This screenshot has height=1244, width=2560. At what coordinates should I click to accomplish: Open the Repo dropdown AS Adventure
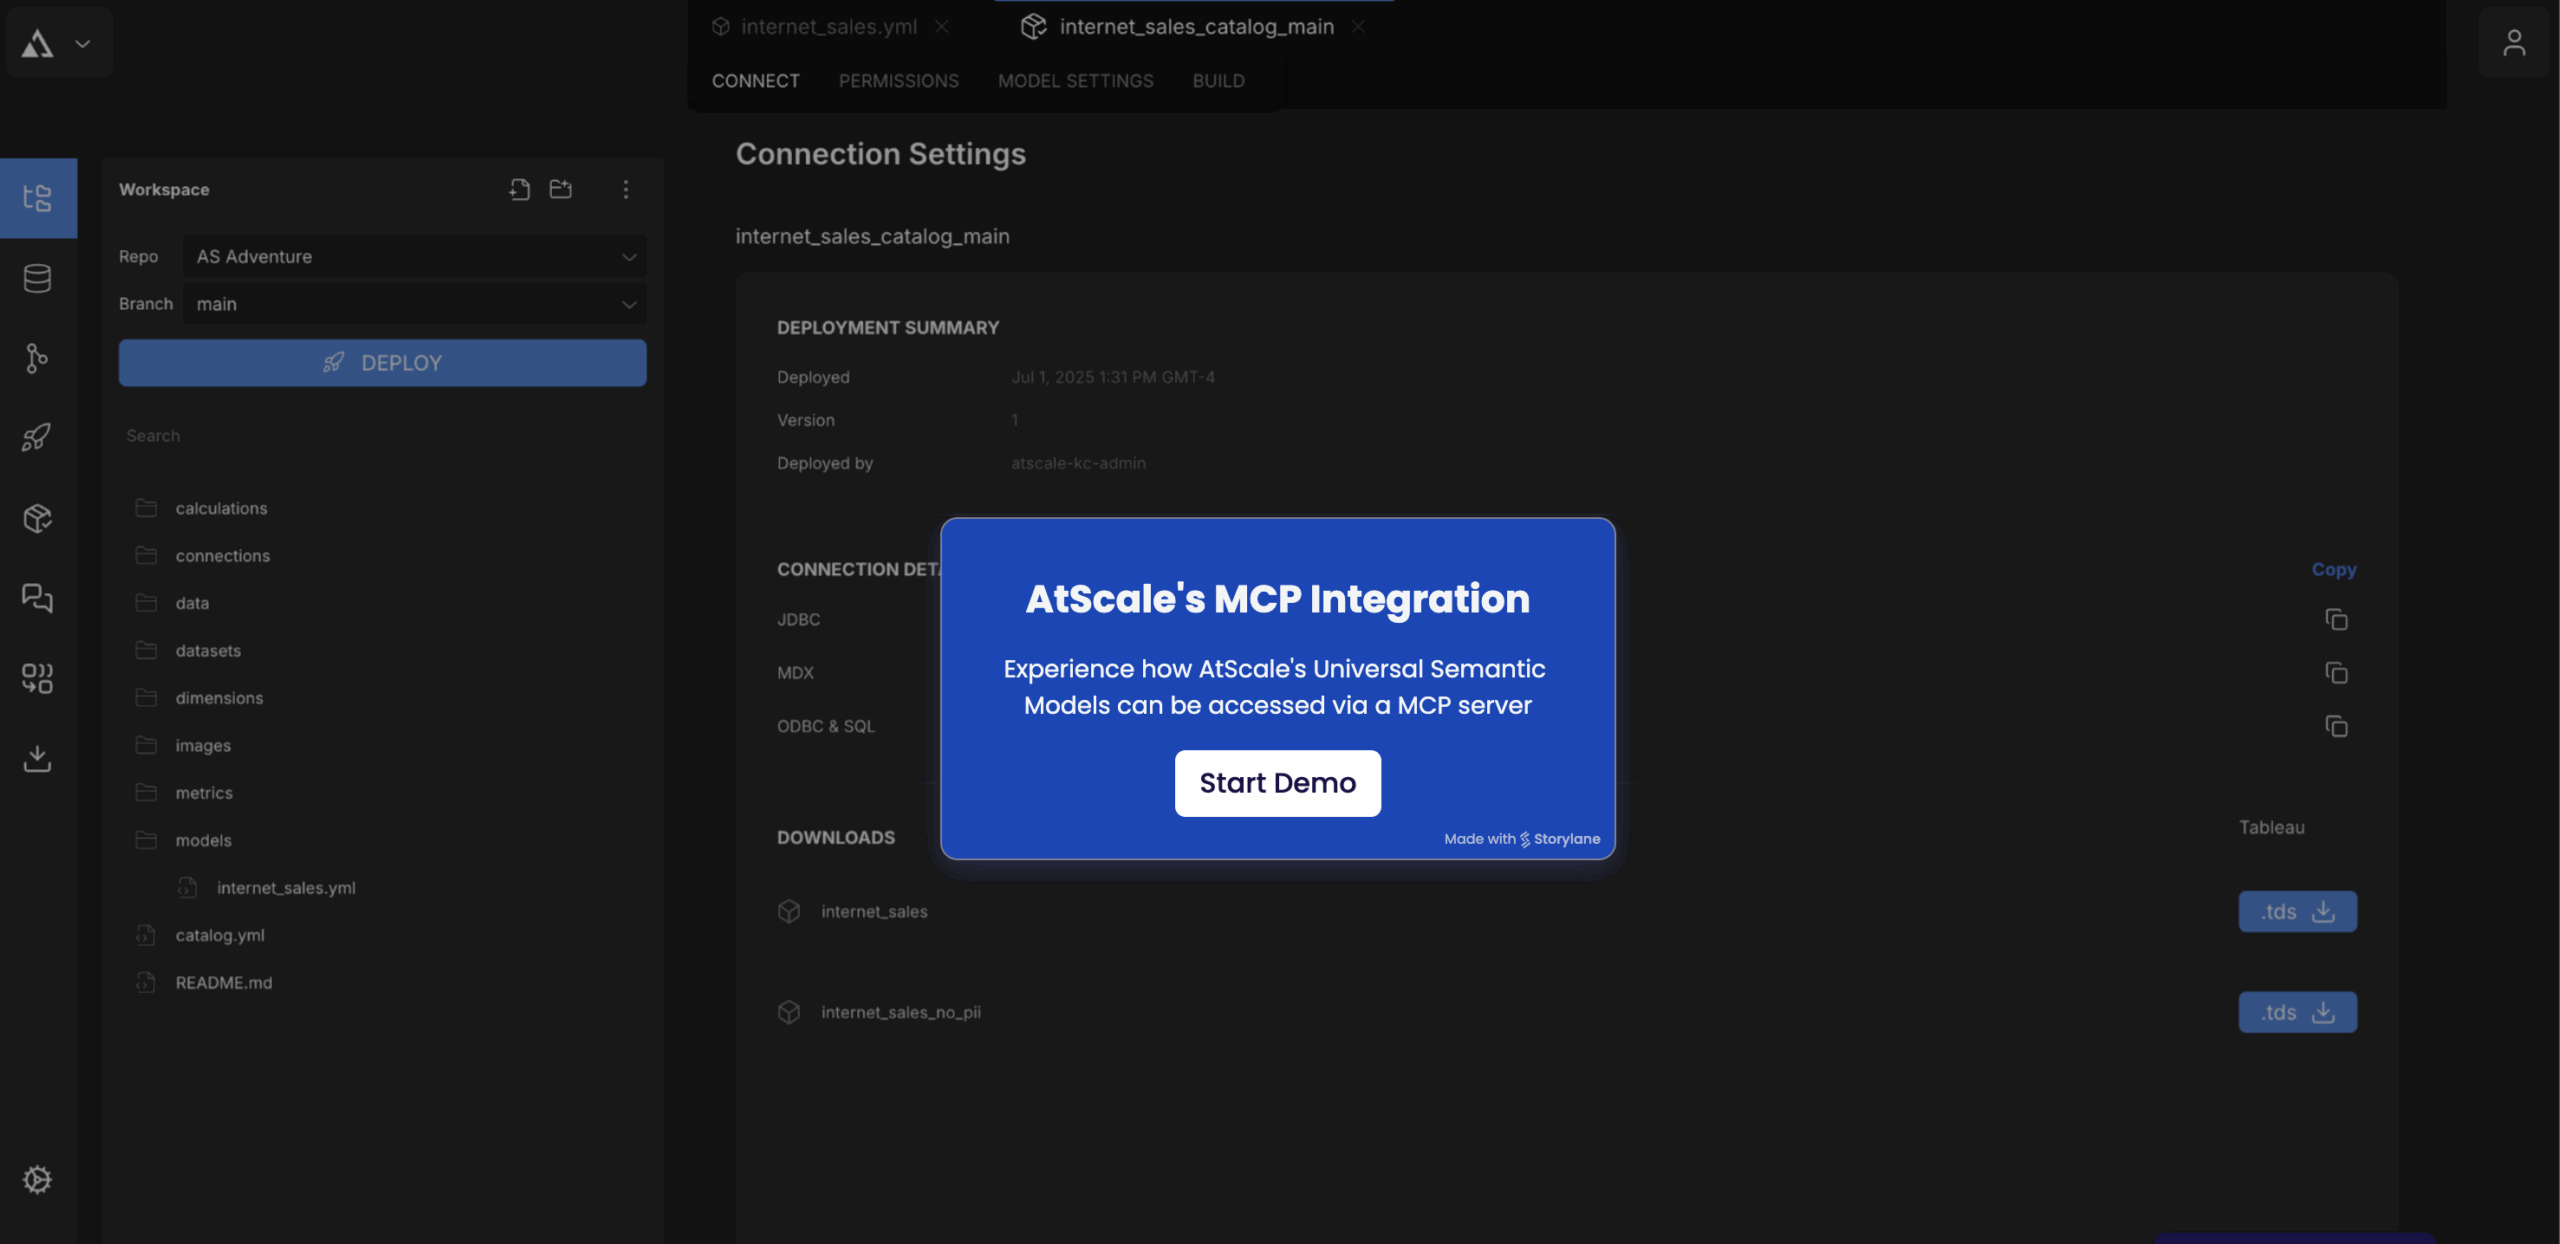pyautogui.click(x=414, y=256)
